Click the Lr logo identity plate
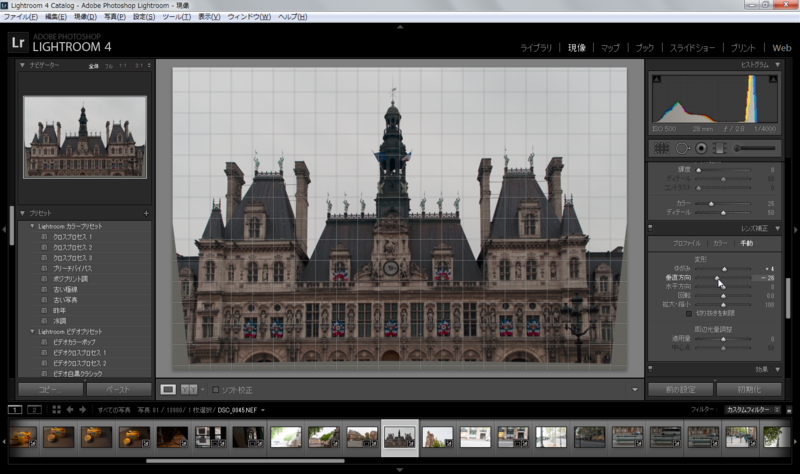Image resolution: width=800 pixels, height=474 pixels. pos(18,43)
